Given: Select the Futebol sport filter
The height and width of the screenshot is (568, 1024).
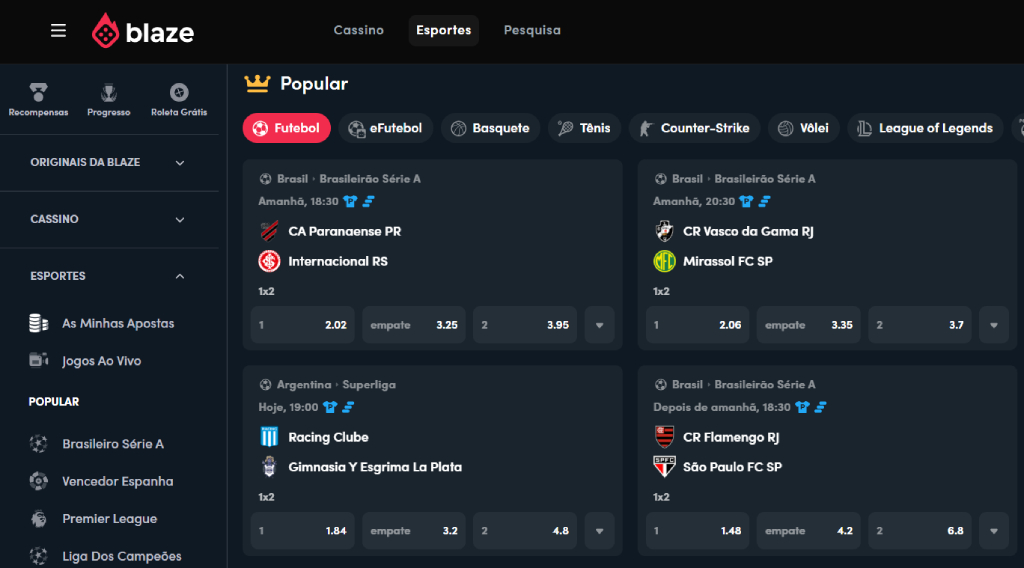Looking at the screenshot, I should 287,128.
